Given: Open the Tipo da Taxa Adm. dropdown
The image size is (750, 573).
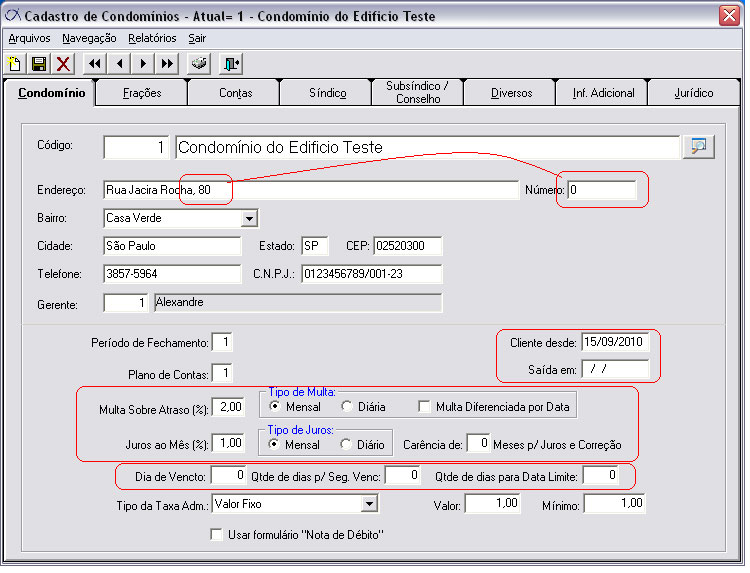Looking at the screenshot, I should pos(369,504).
